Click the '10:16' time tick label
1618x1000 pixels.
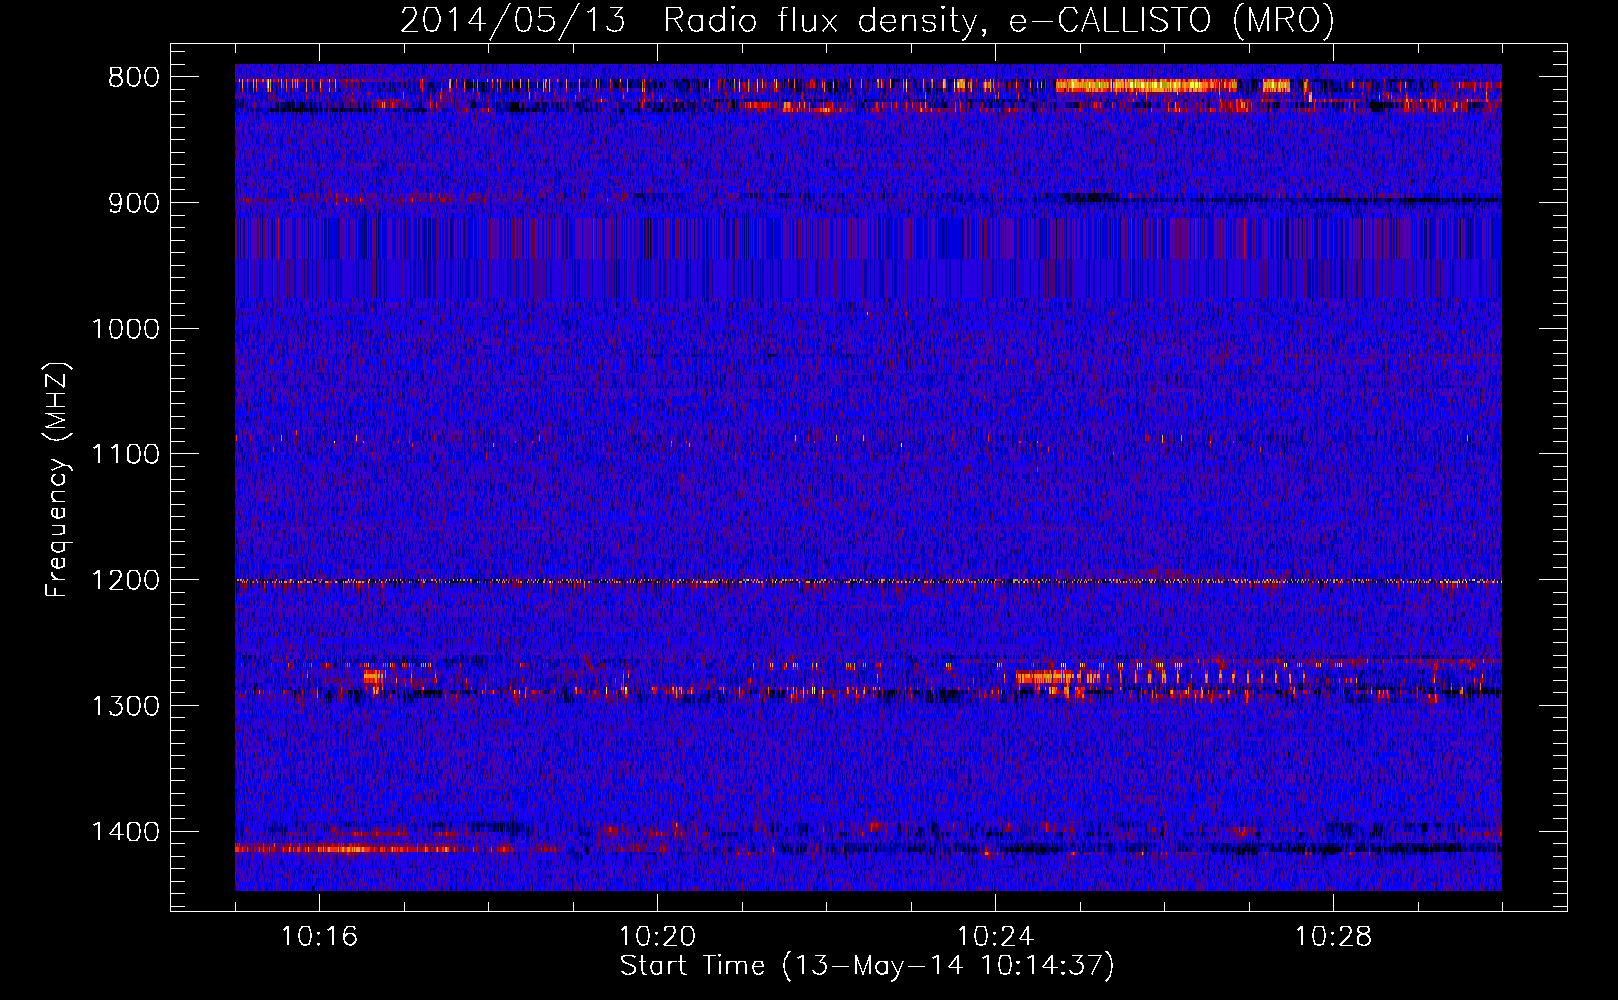319,937
